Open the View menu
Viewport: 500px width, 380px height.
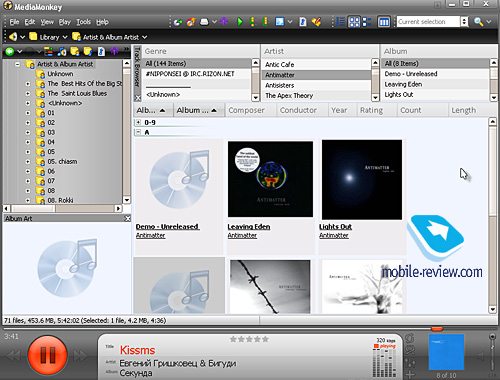(x=47, y=22)
